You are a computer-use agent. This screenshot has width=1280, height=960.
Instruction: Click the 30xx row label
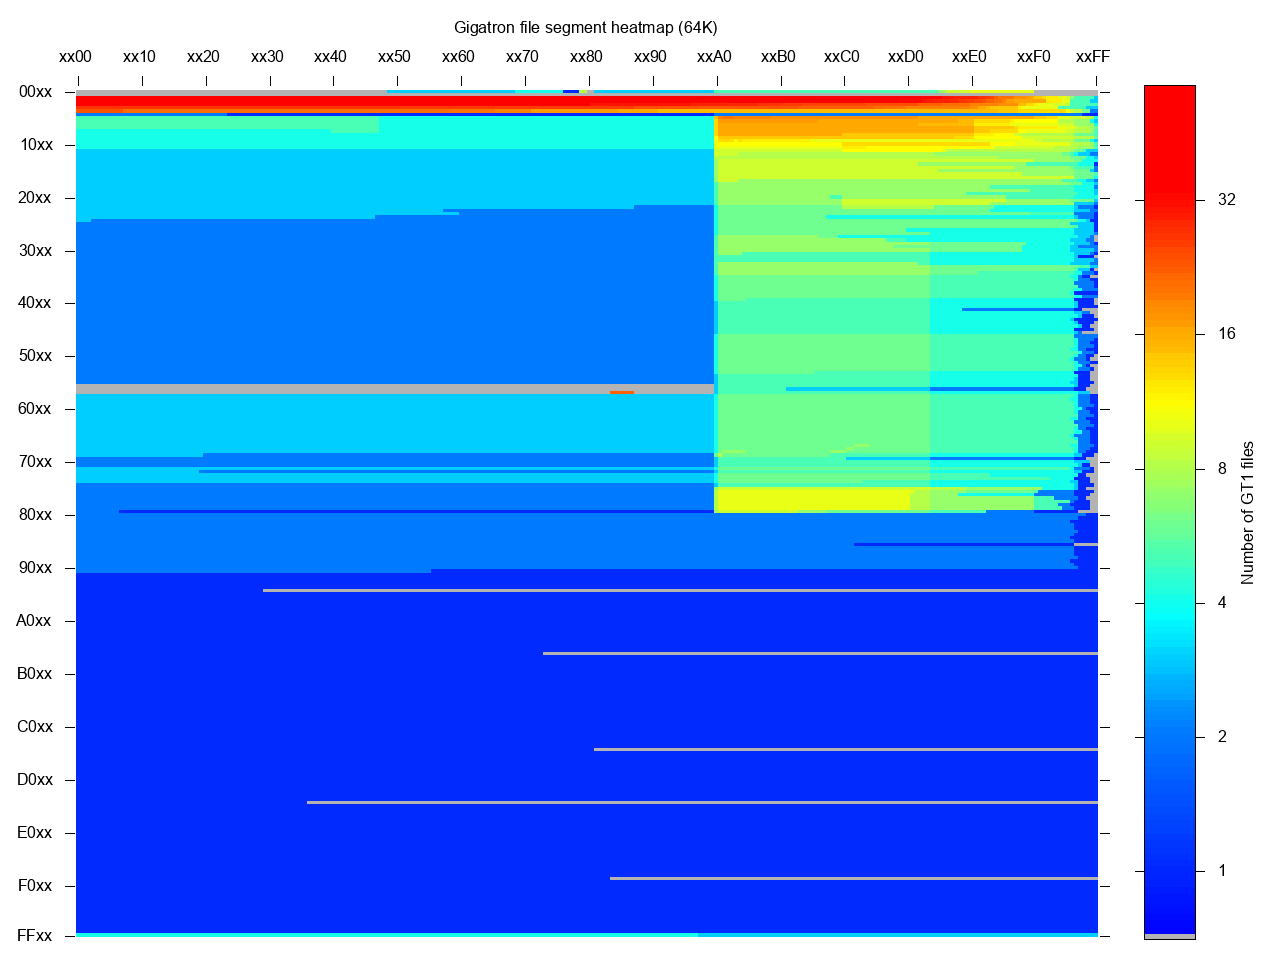click(x=36, y=251)
